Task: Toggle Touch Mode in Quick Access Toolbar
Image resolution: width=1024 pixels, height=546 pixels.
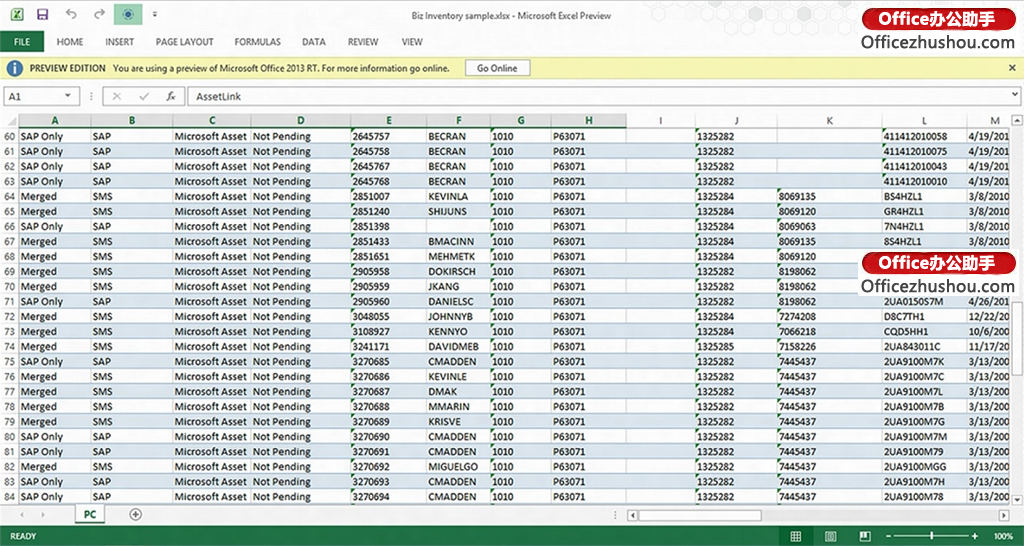Action: (x=128, y=15)
